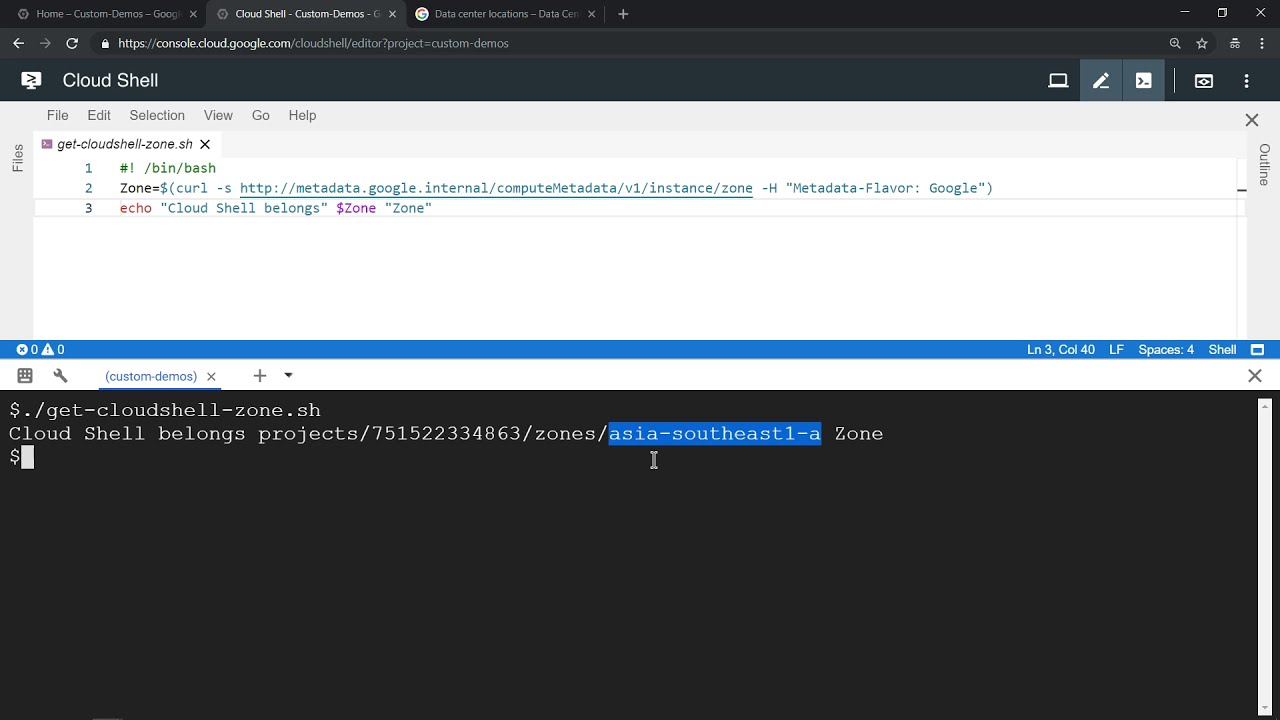The width and height of the screenshot is (1280, 720).
Task: Open Cloud Shell three-dot more menu
Action: click(x=1246, y=81)
